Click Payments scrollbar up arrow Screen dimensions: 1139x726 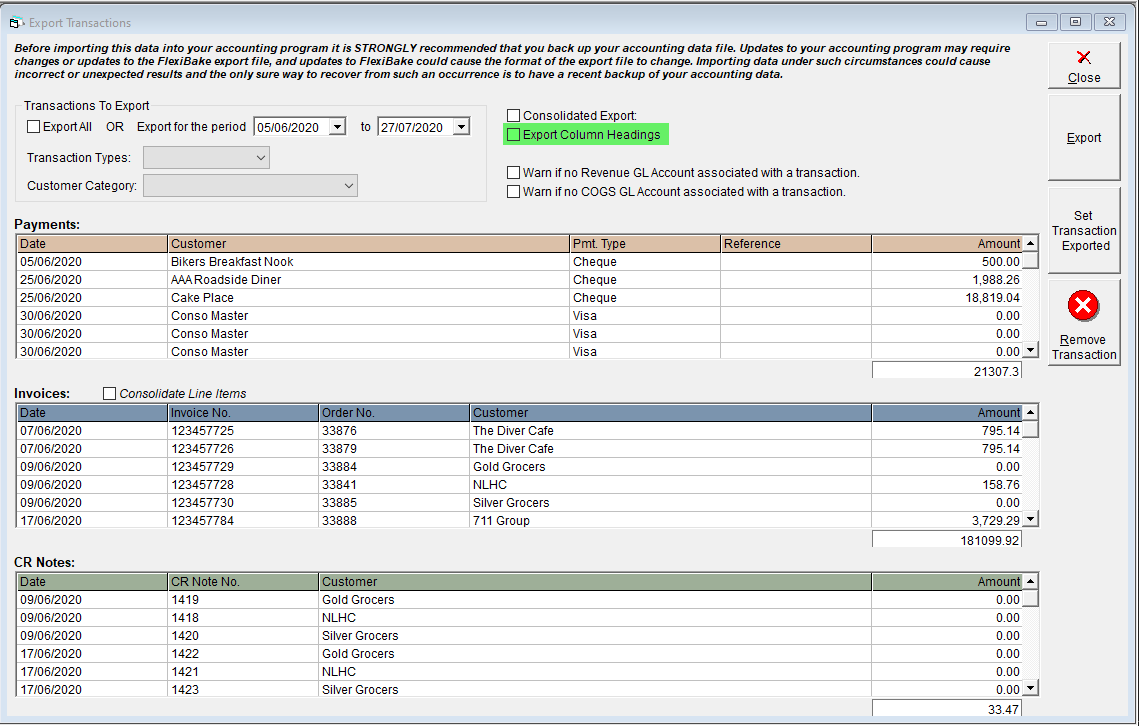[1030, 243]
